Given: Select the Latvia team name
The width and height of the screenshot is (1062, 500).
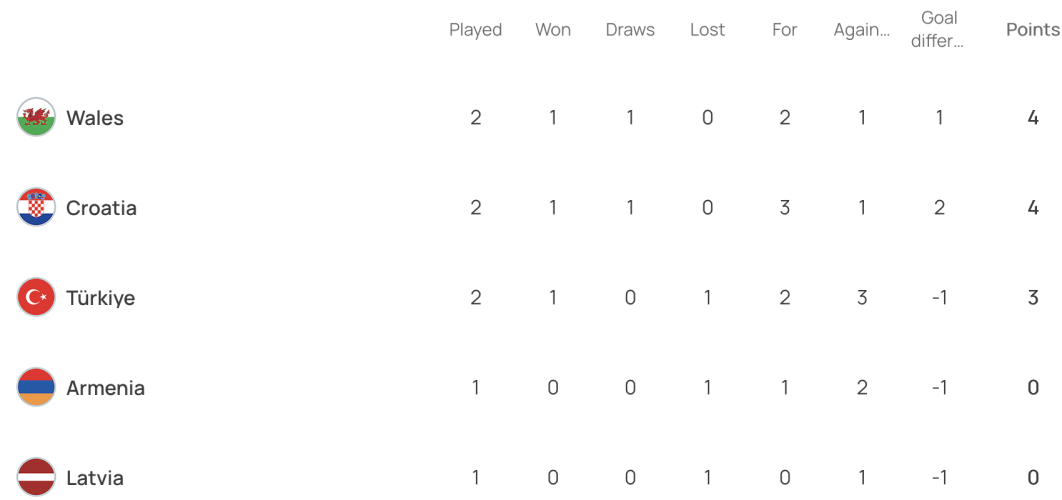Looking at the screenshot, I should pos(95,478).
